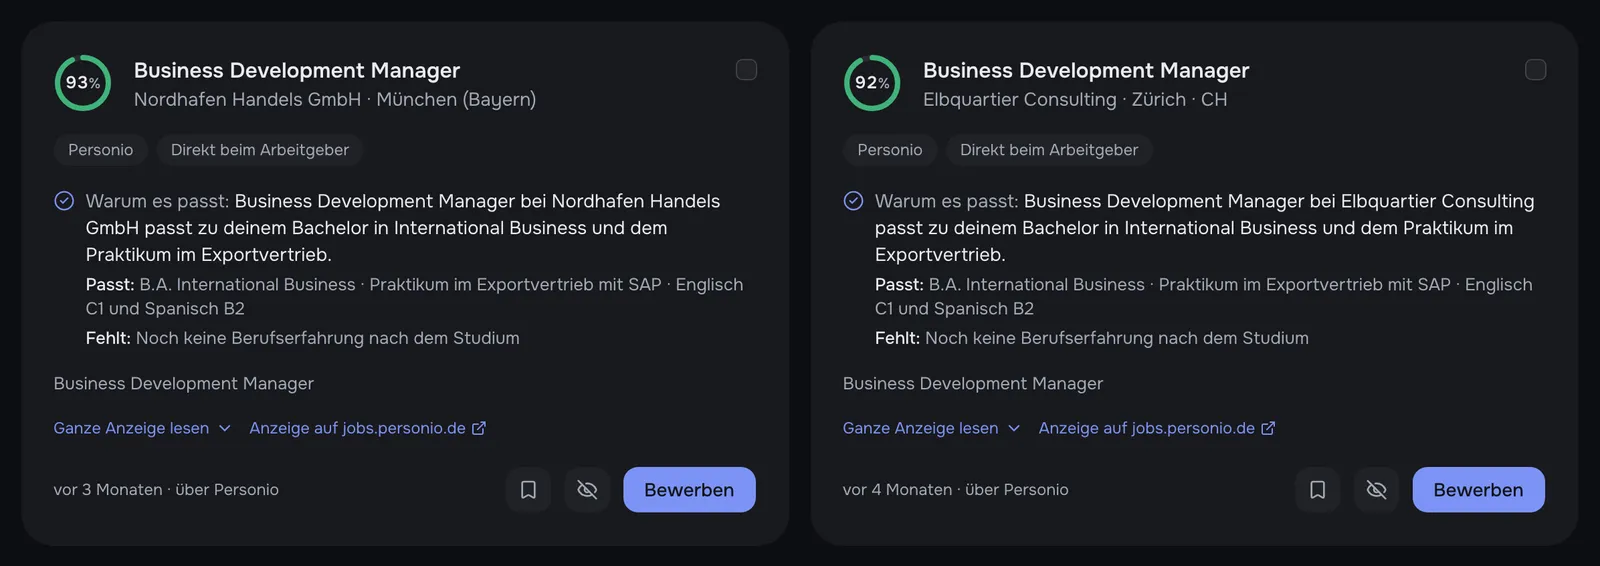The height and width of the screenshot is (566, 1600).
Task: Hide the Elbquartier Consulting job listing
Action: tap(1376, 490)
